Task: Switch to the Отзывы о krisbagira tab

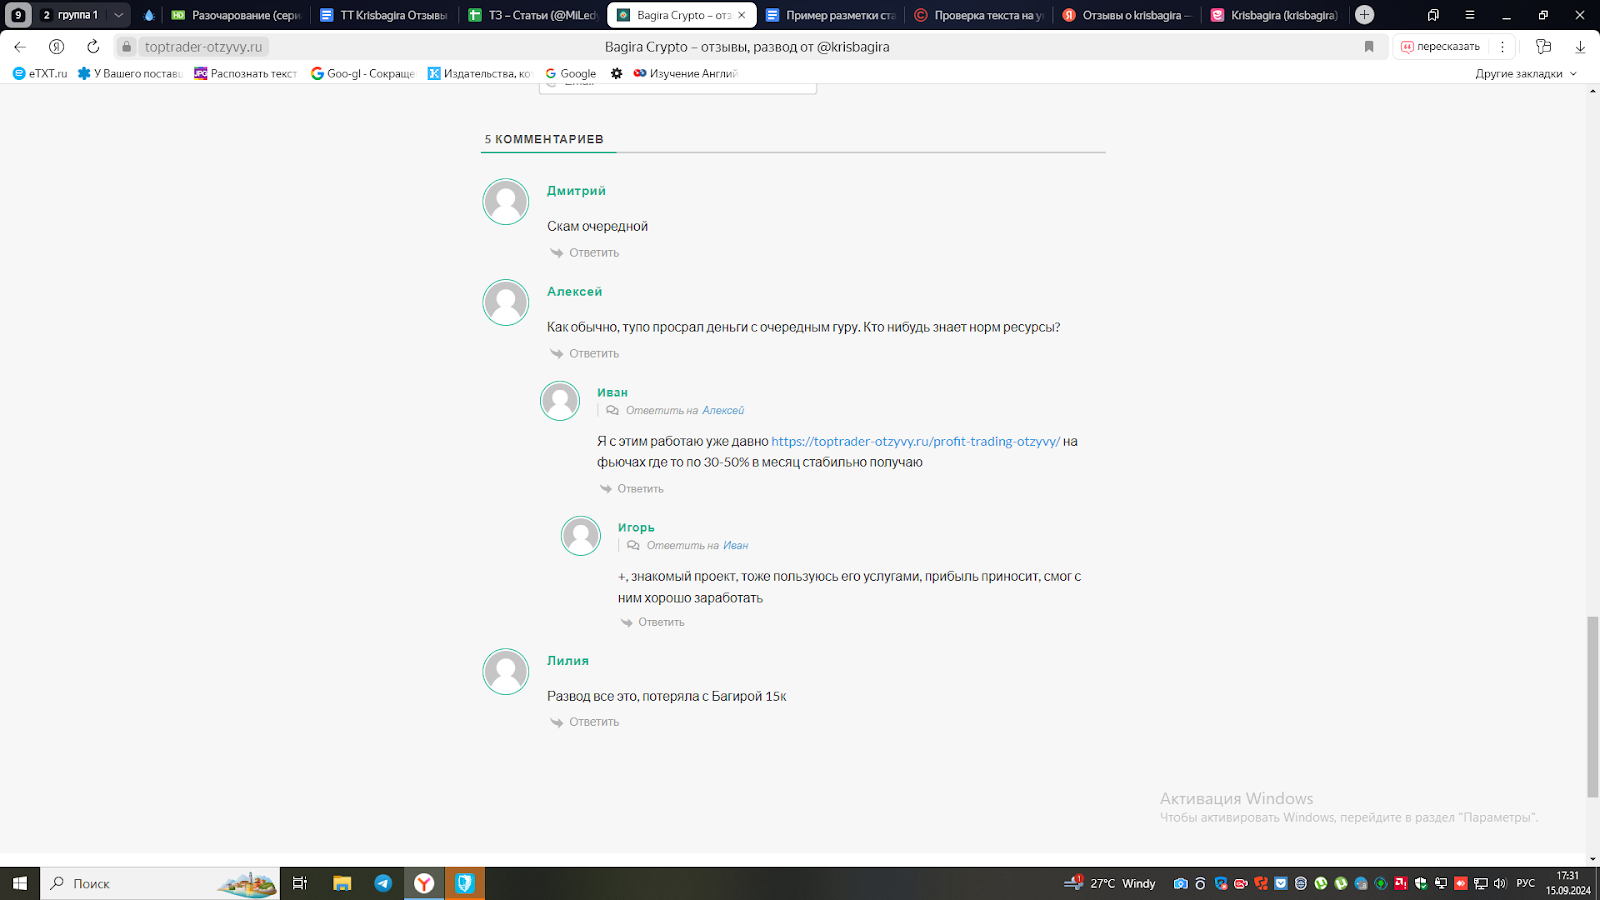Action: point(1126,15)
